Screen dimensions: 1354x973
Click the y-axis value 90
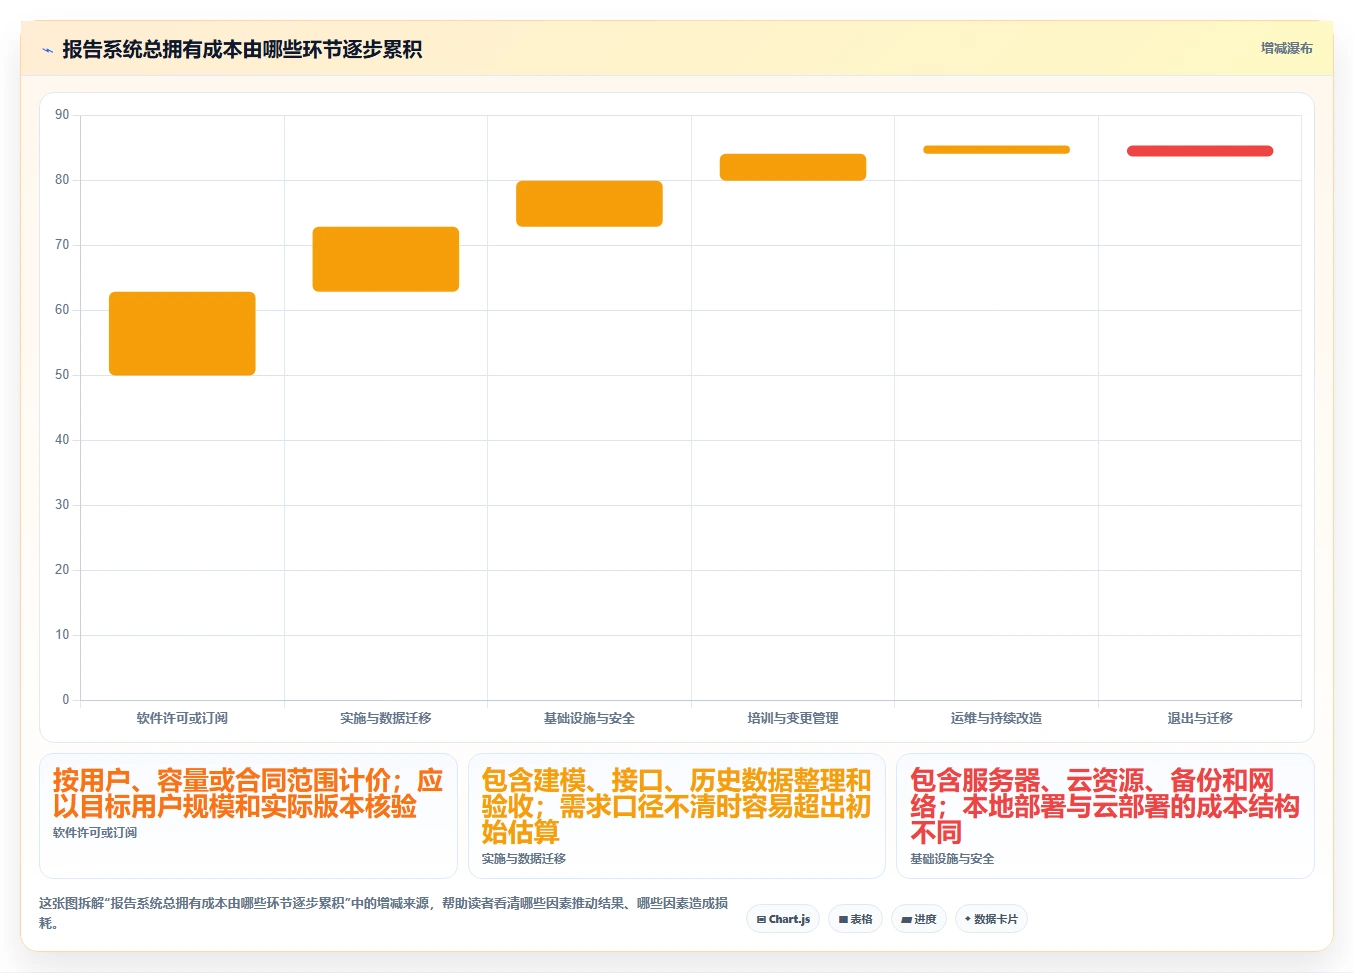[62, 115]
